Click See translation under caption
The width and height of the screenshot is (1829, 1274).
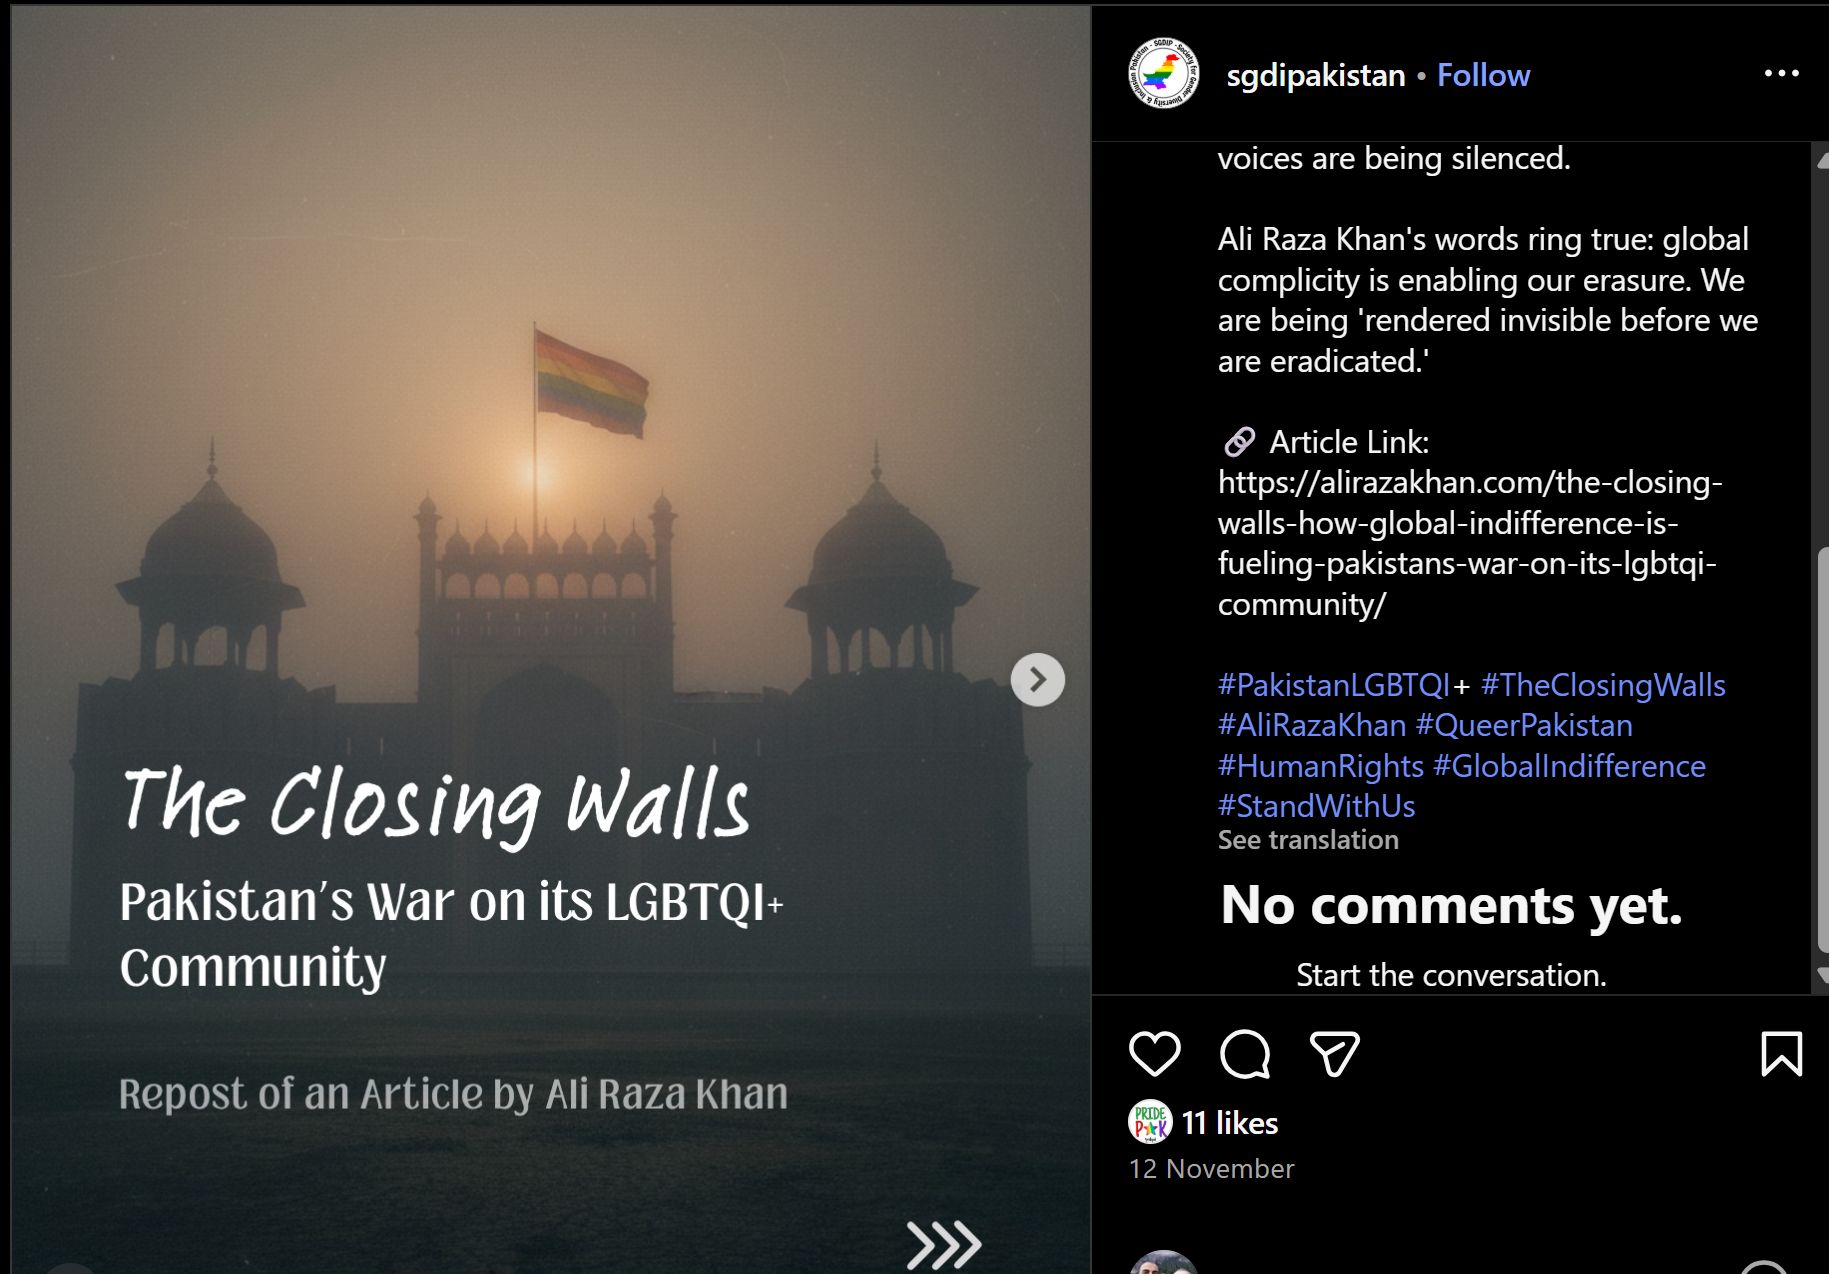point(1308,840)
